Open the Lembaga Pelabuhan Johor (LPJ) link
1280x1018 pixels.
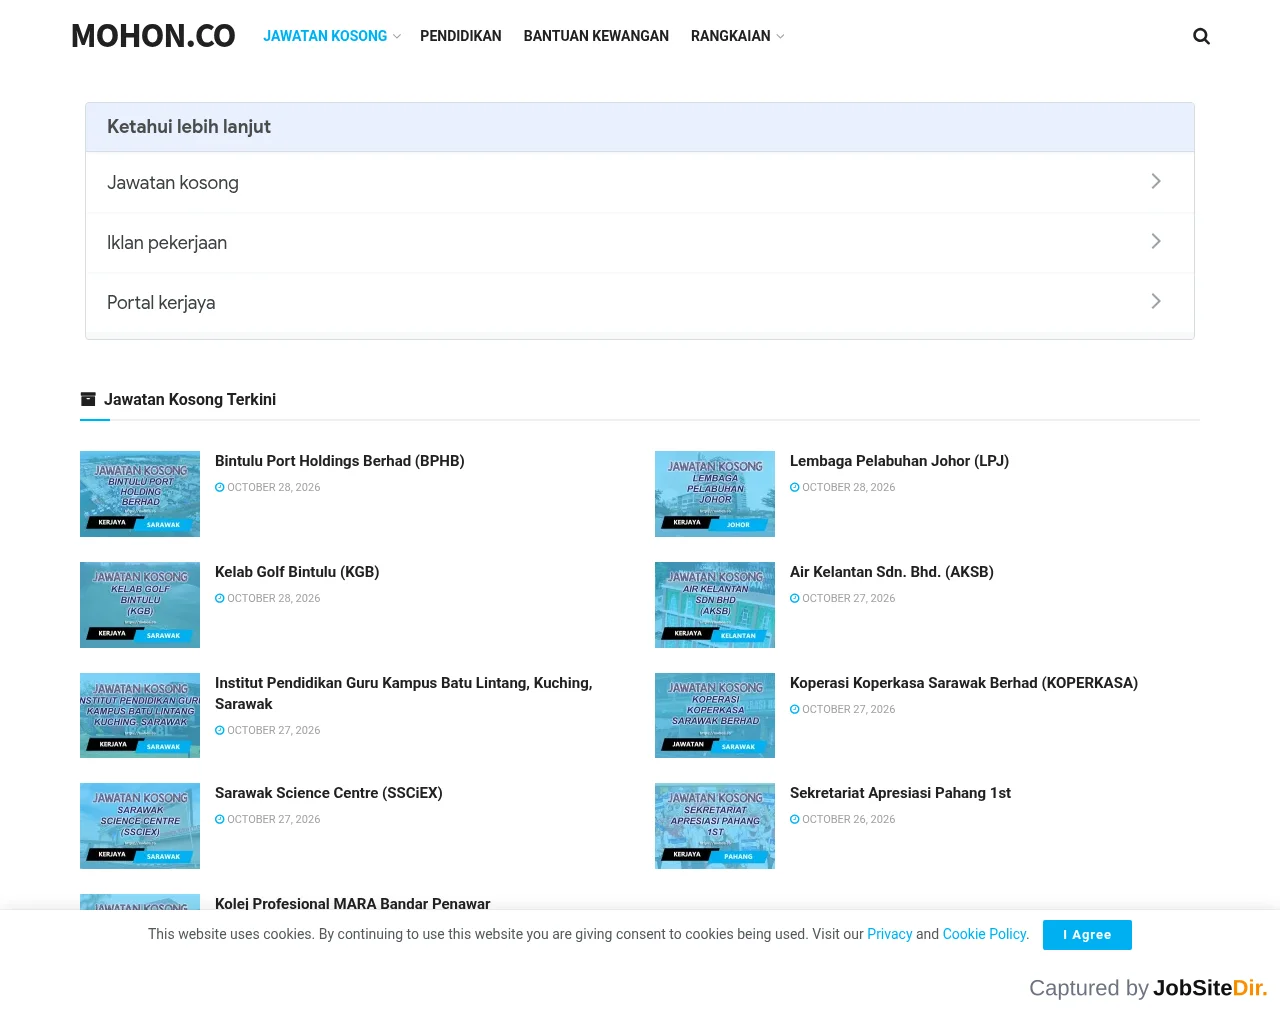click(x=899, y=461)
